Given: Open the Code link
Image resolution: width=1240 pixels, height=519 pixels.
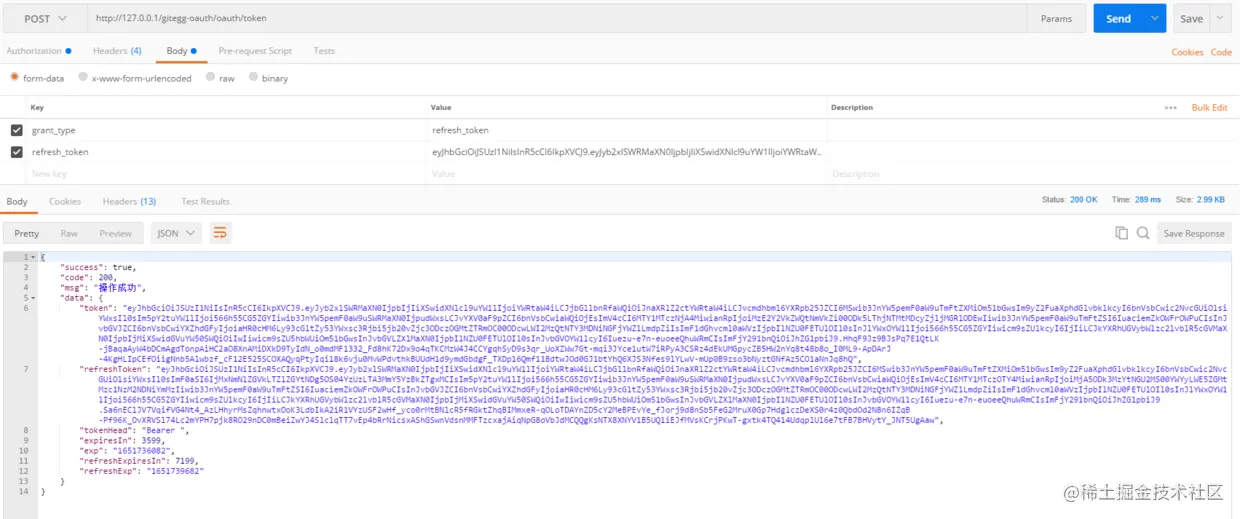Looking at the screenshot, I should (1221, 52).
